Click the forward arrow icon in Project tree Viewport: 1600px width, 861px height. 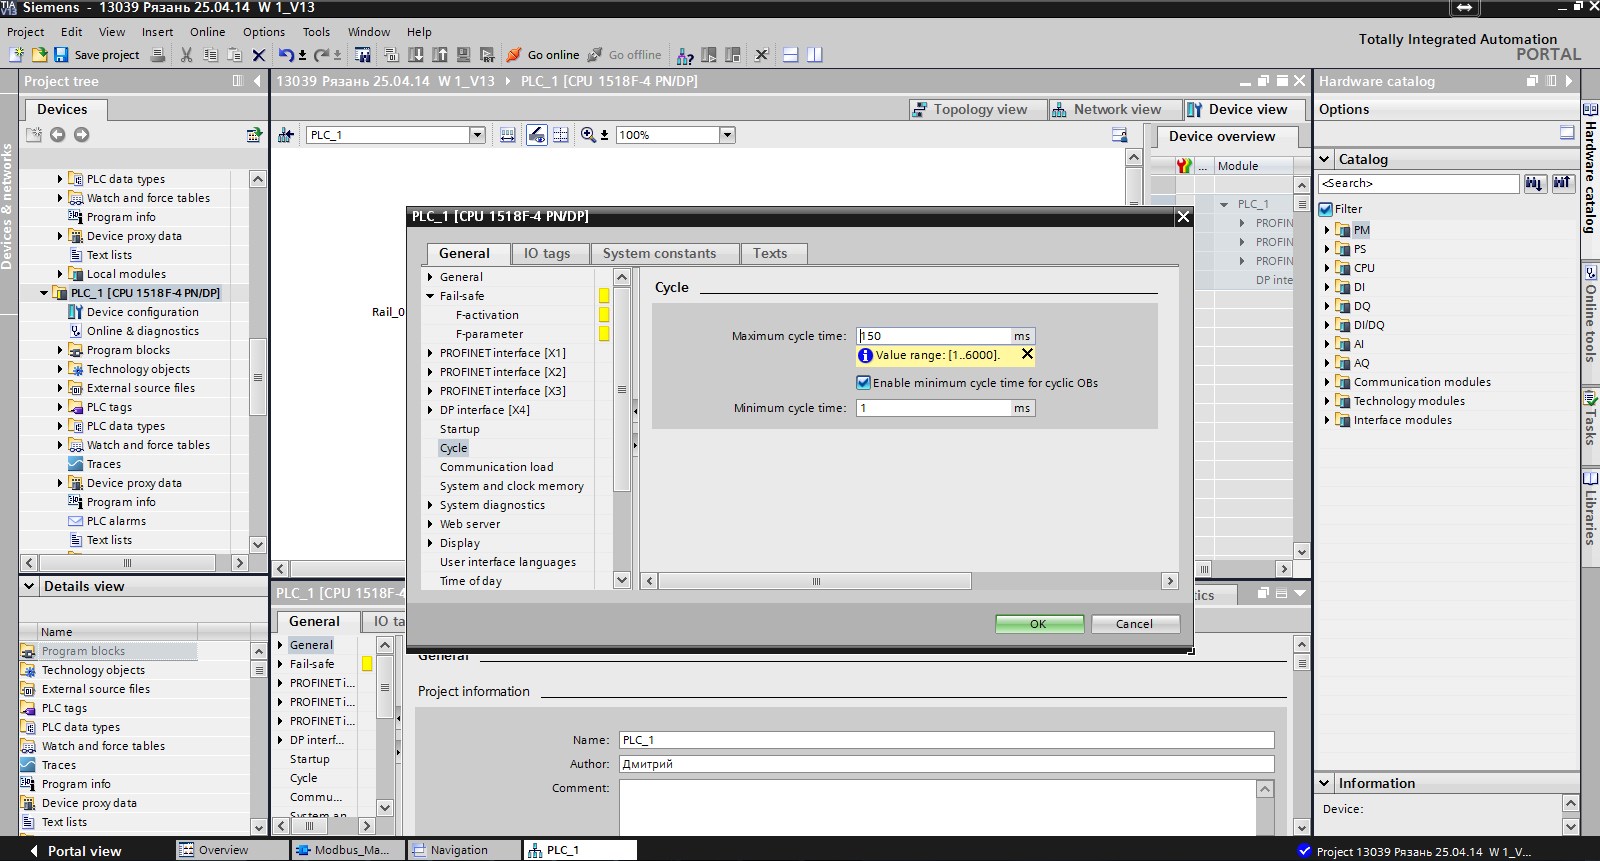[81, 134]
